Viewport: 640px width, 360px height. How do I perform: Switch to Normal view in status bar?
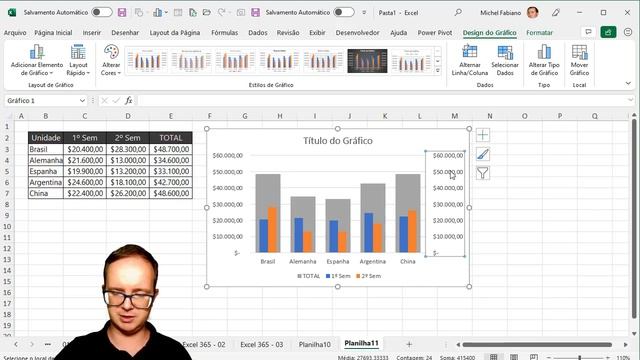coord(493,357)
